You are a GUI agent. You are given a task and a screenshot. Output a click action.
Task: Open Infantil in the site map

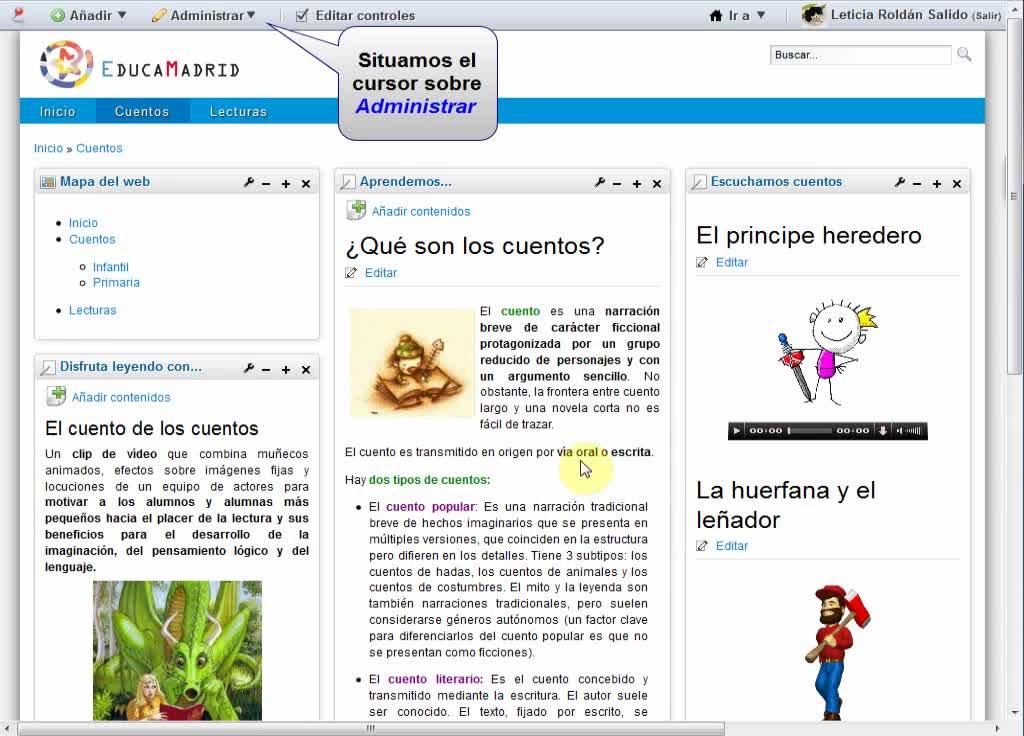click(110, 266)
